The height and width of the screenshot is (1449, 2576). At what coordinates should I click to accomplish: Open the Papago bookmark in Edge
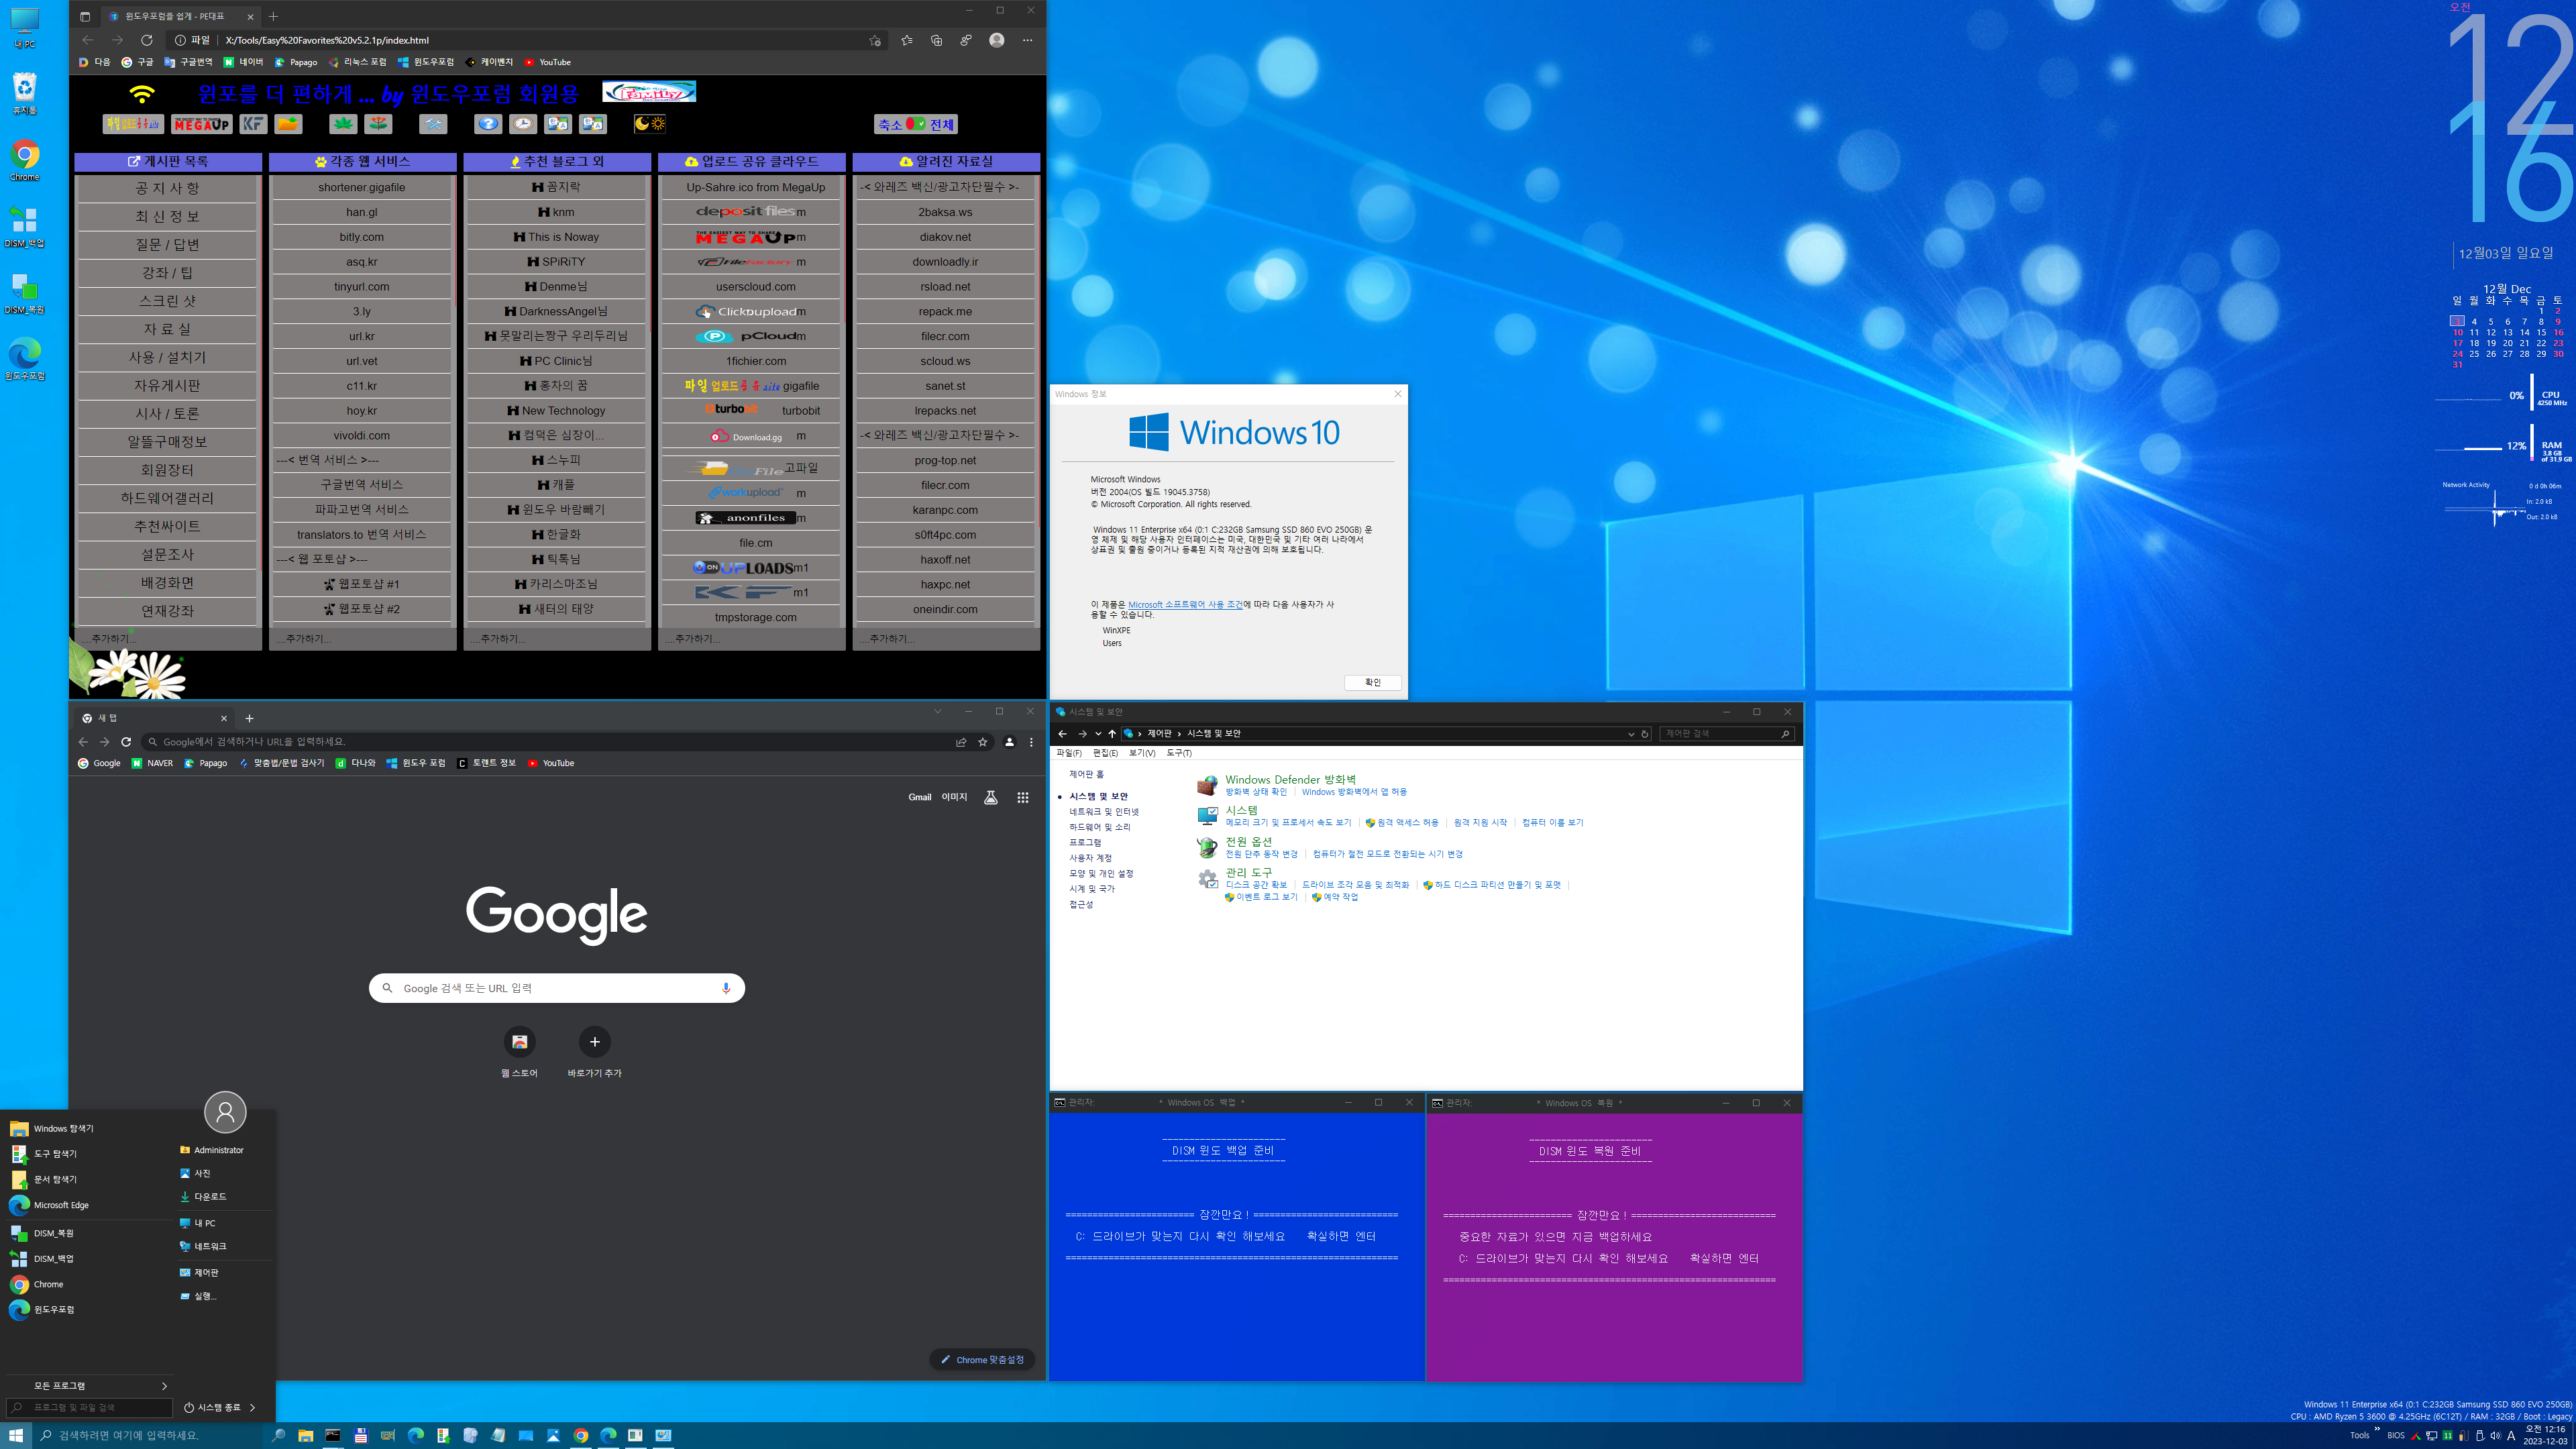click(296, 62)
